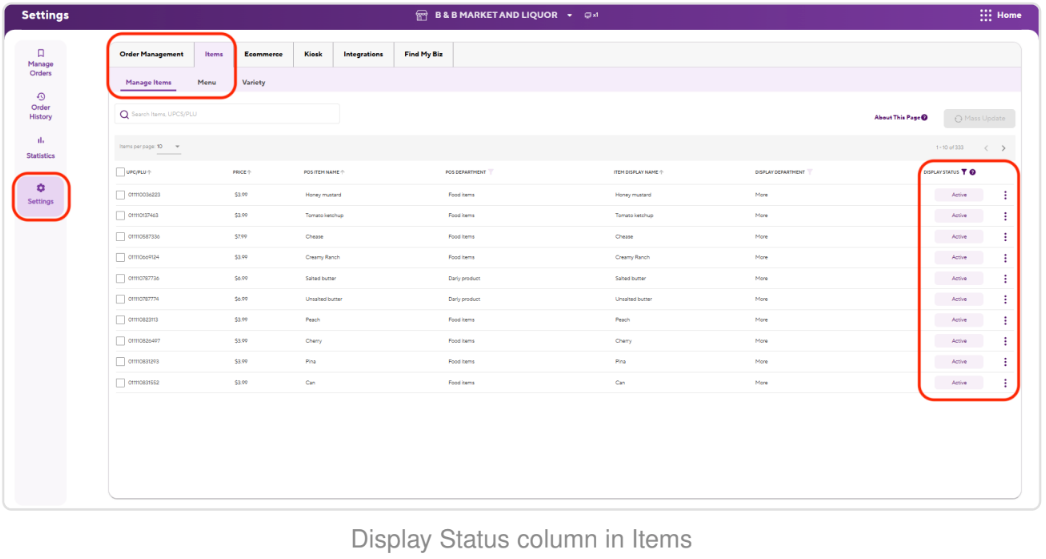Open the Statistics sidebar item
The image size is (1046, 559).
click(x=41, y=147)
